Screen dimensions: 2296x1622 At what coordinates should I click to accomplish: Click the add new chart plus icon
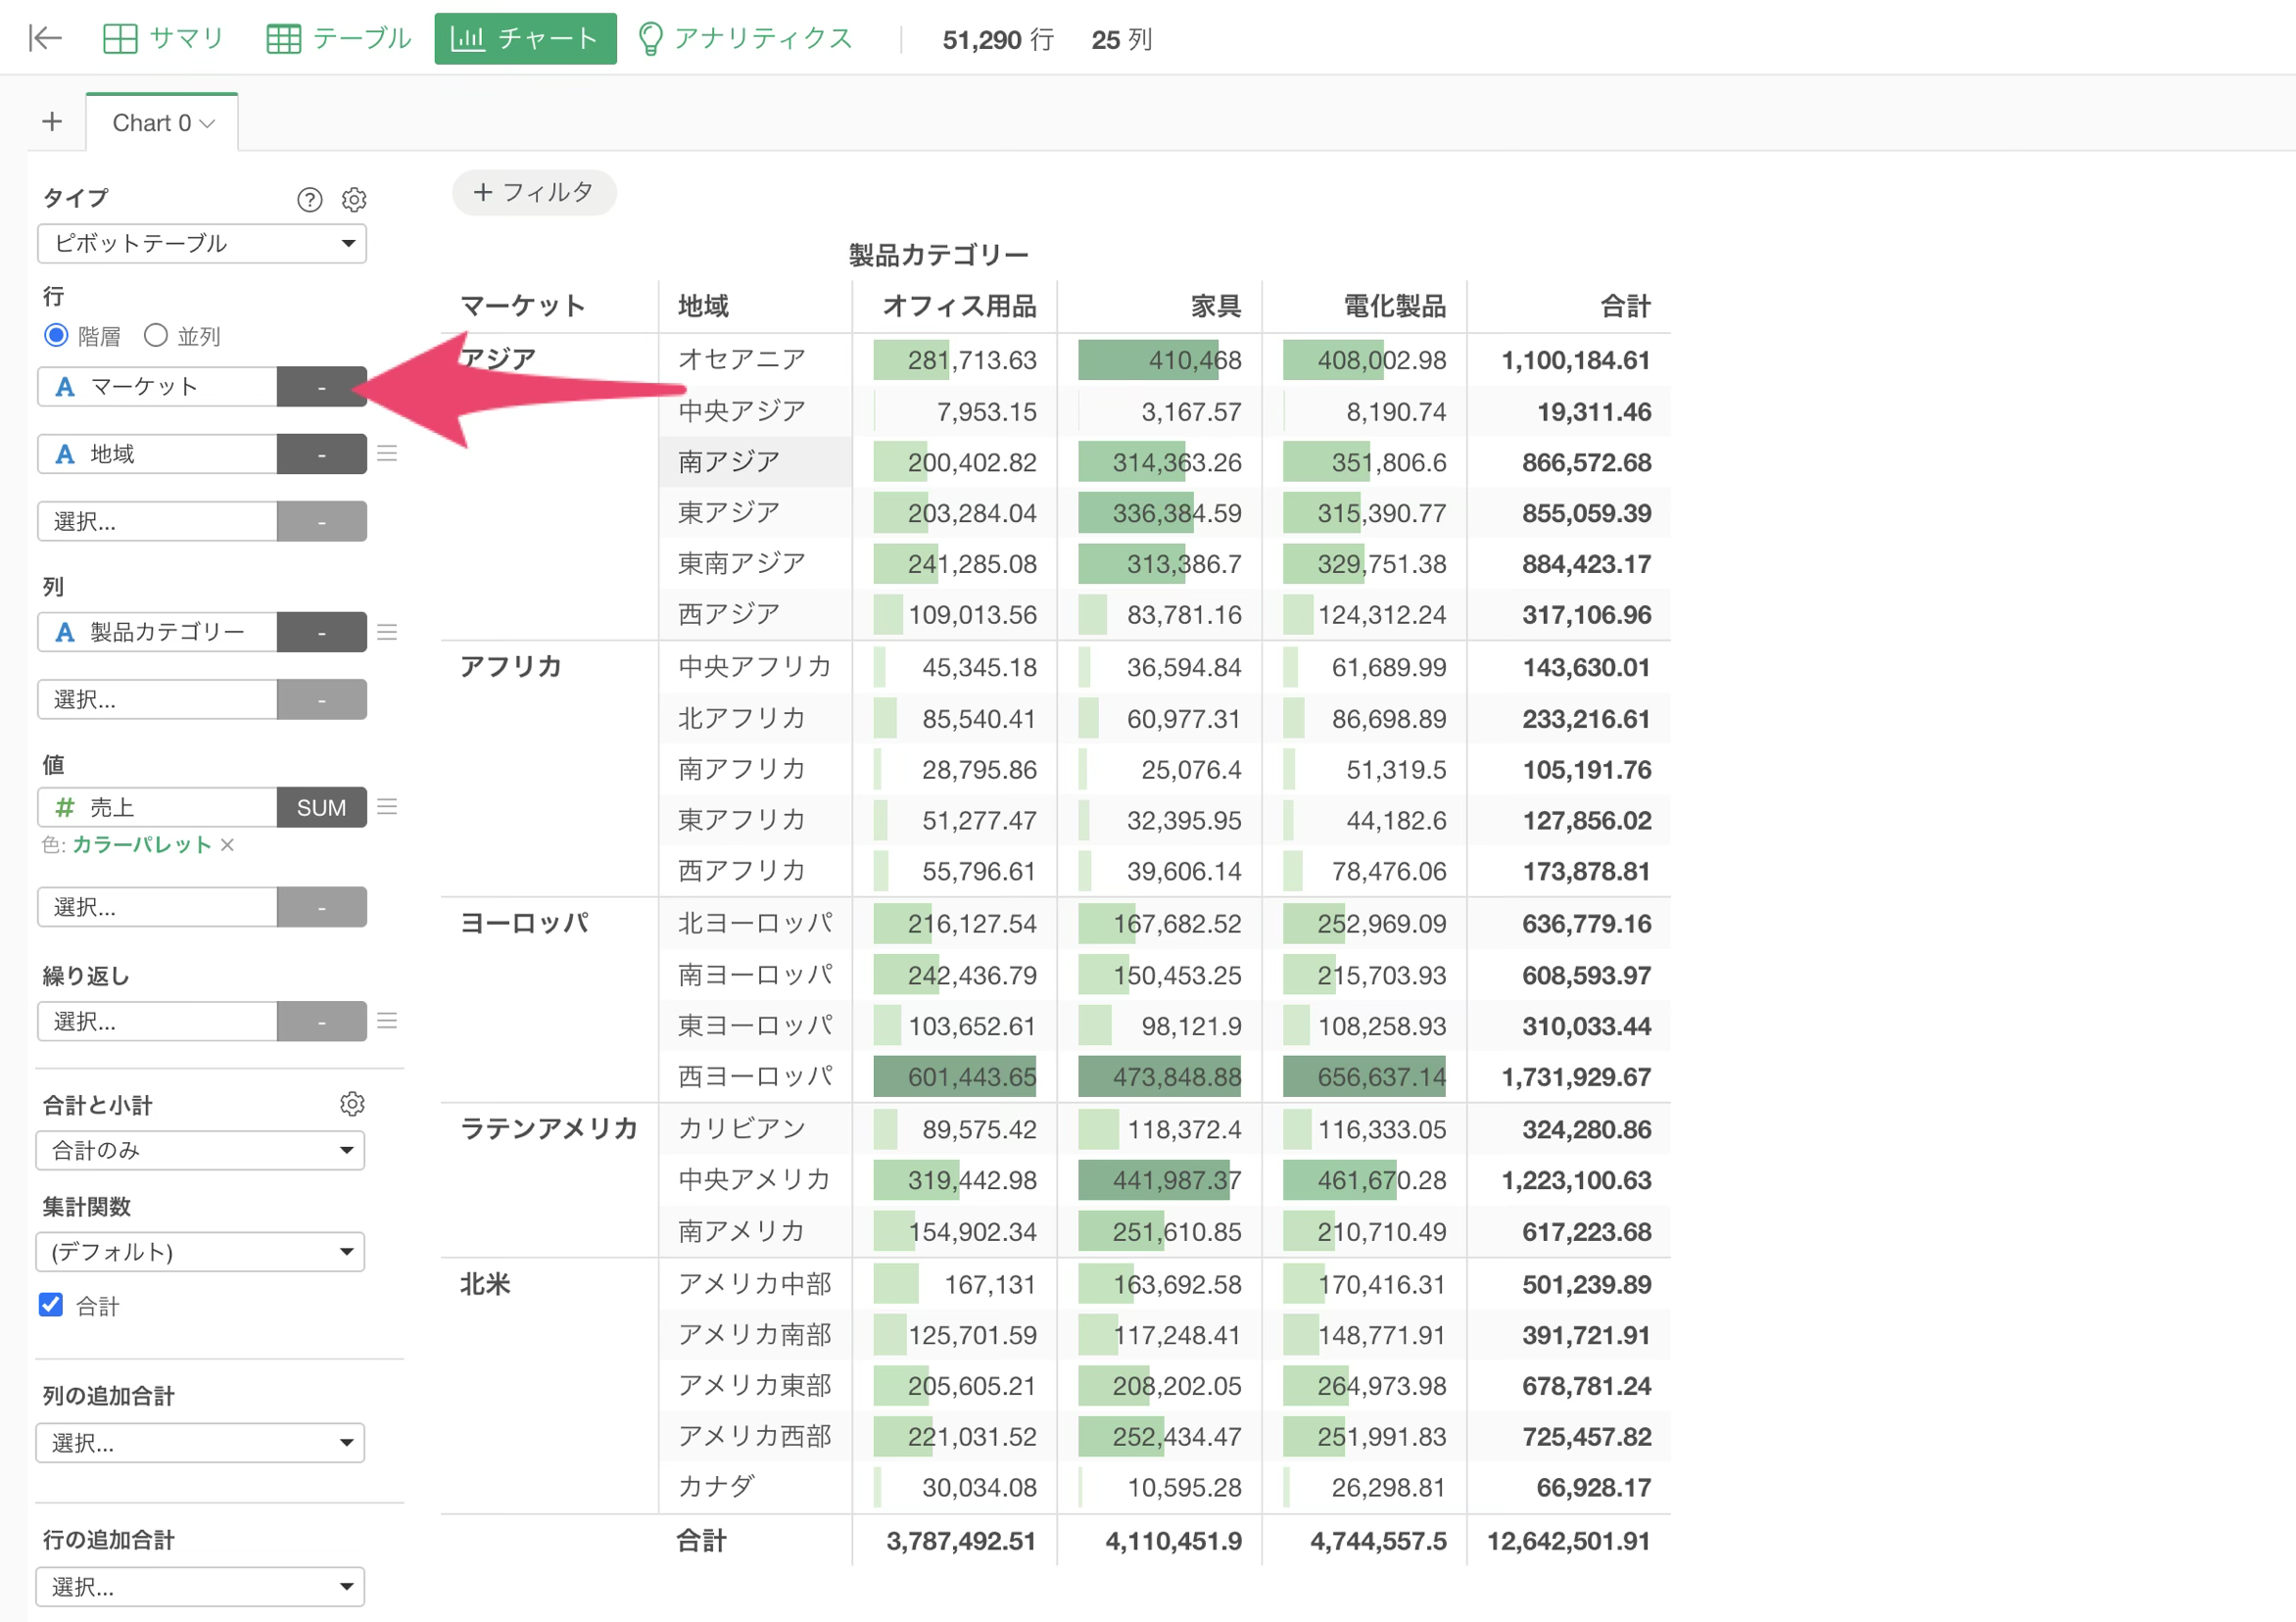pyautogui.click(x=52, y=122)
